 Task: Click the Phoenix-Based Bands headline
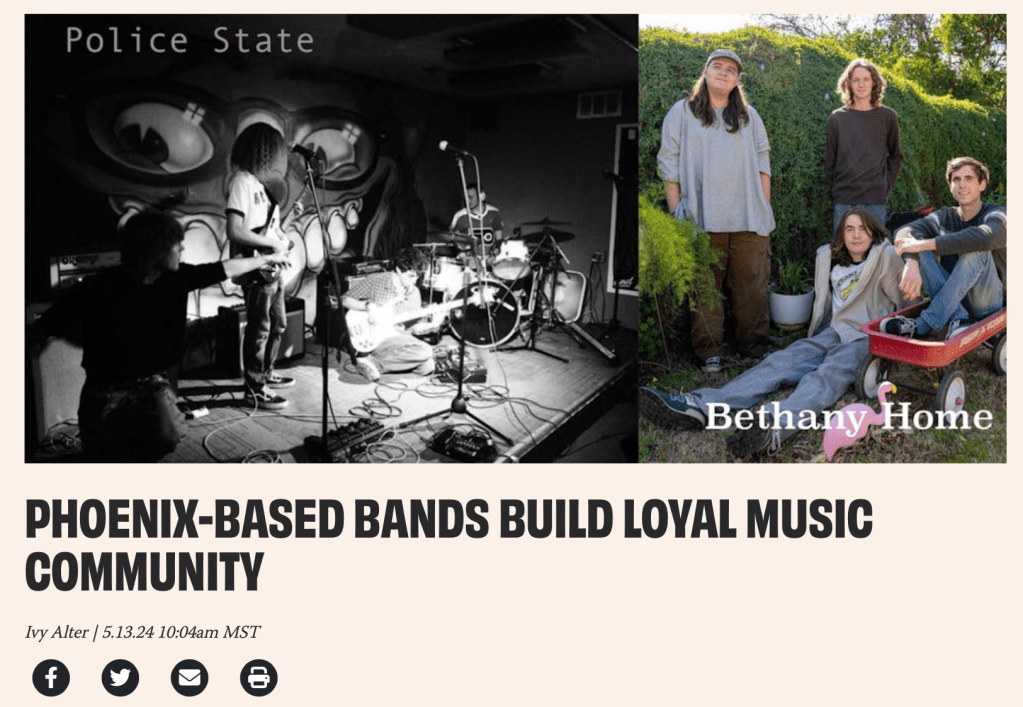[x=449, y=545]
